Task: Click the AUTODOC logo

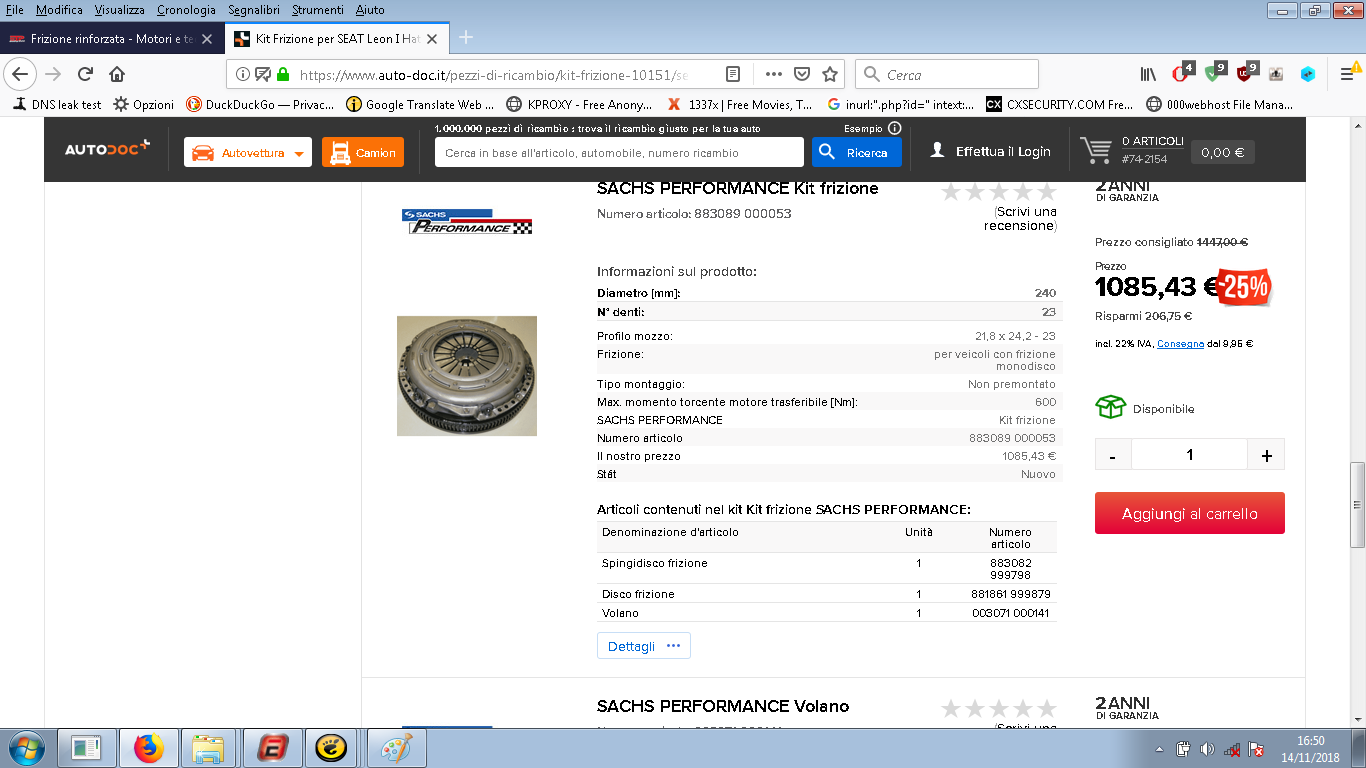Action: (x=107, y=150)
